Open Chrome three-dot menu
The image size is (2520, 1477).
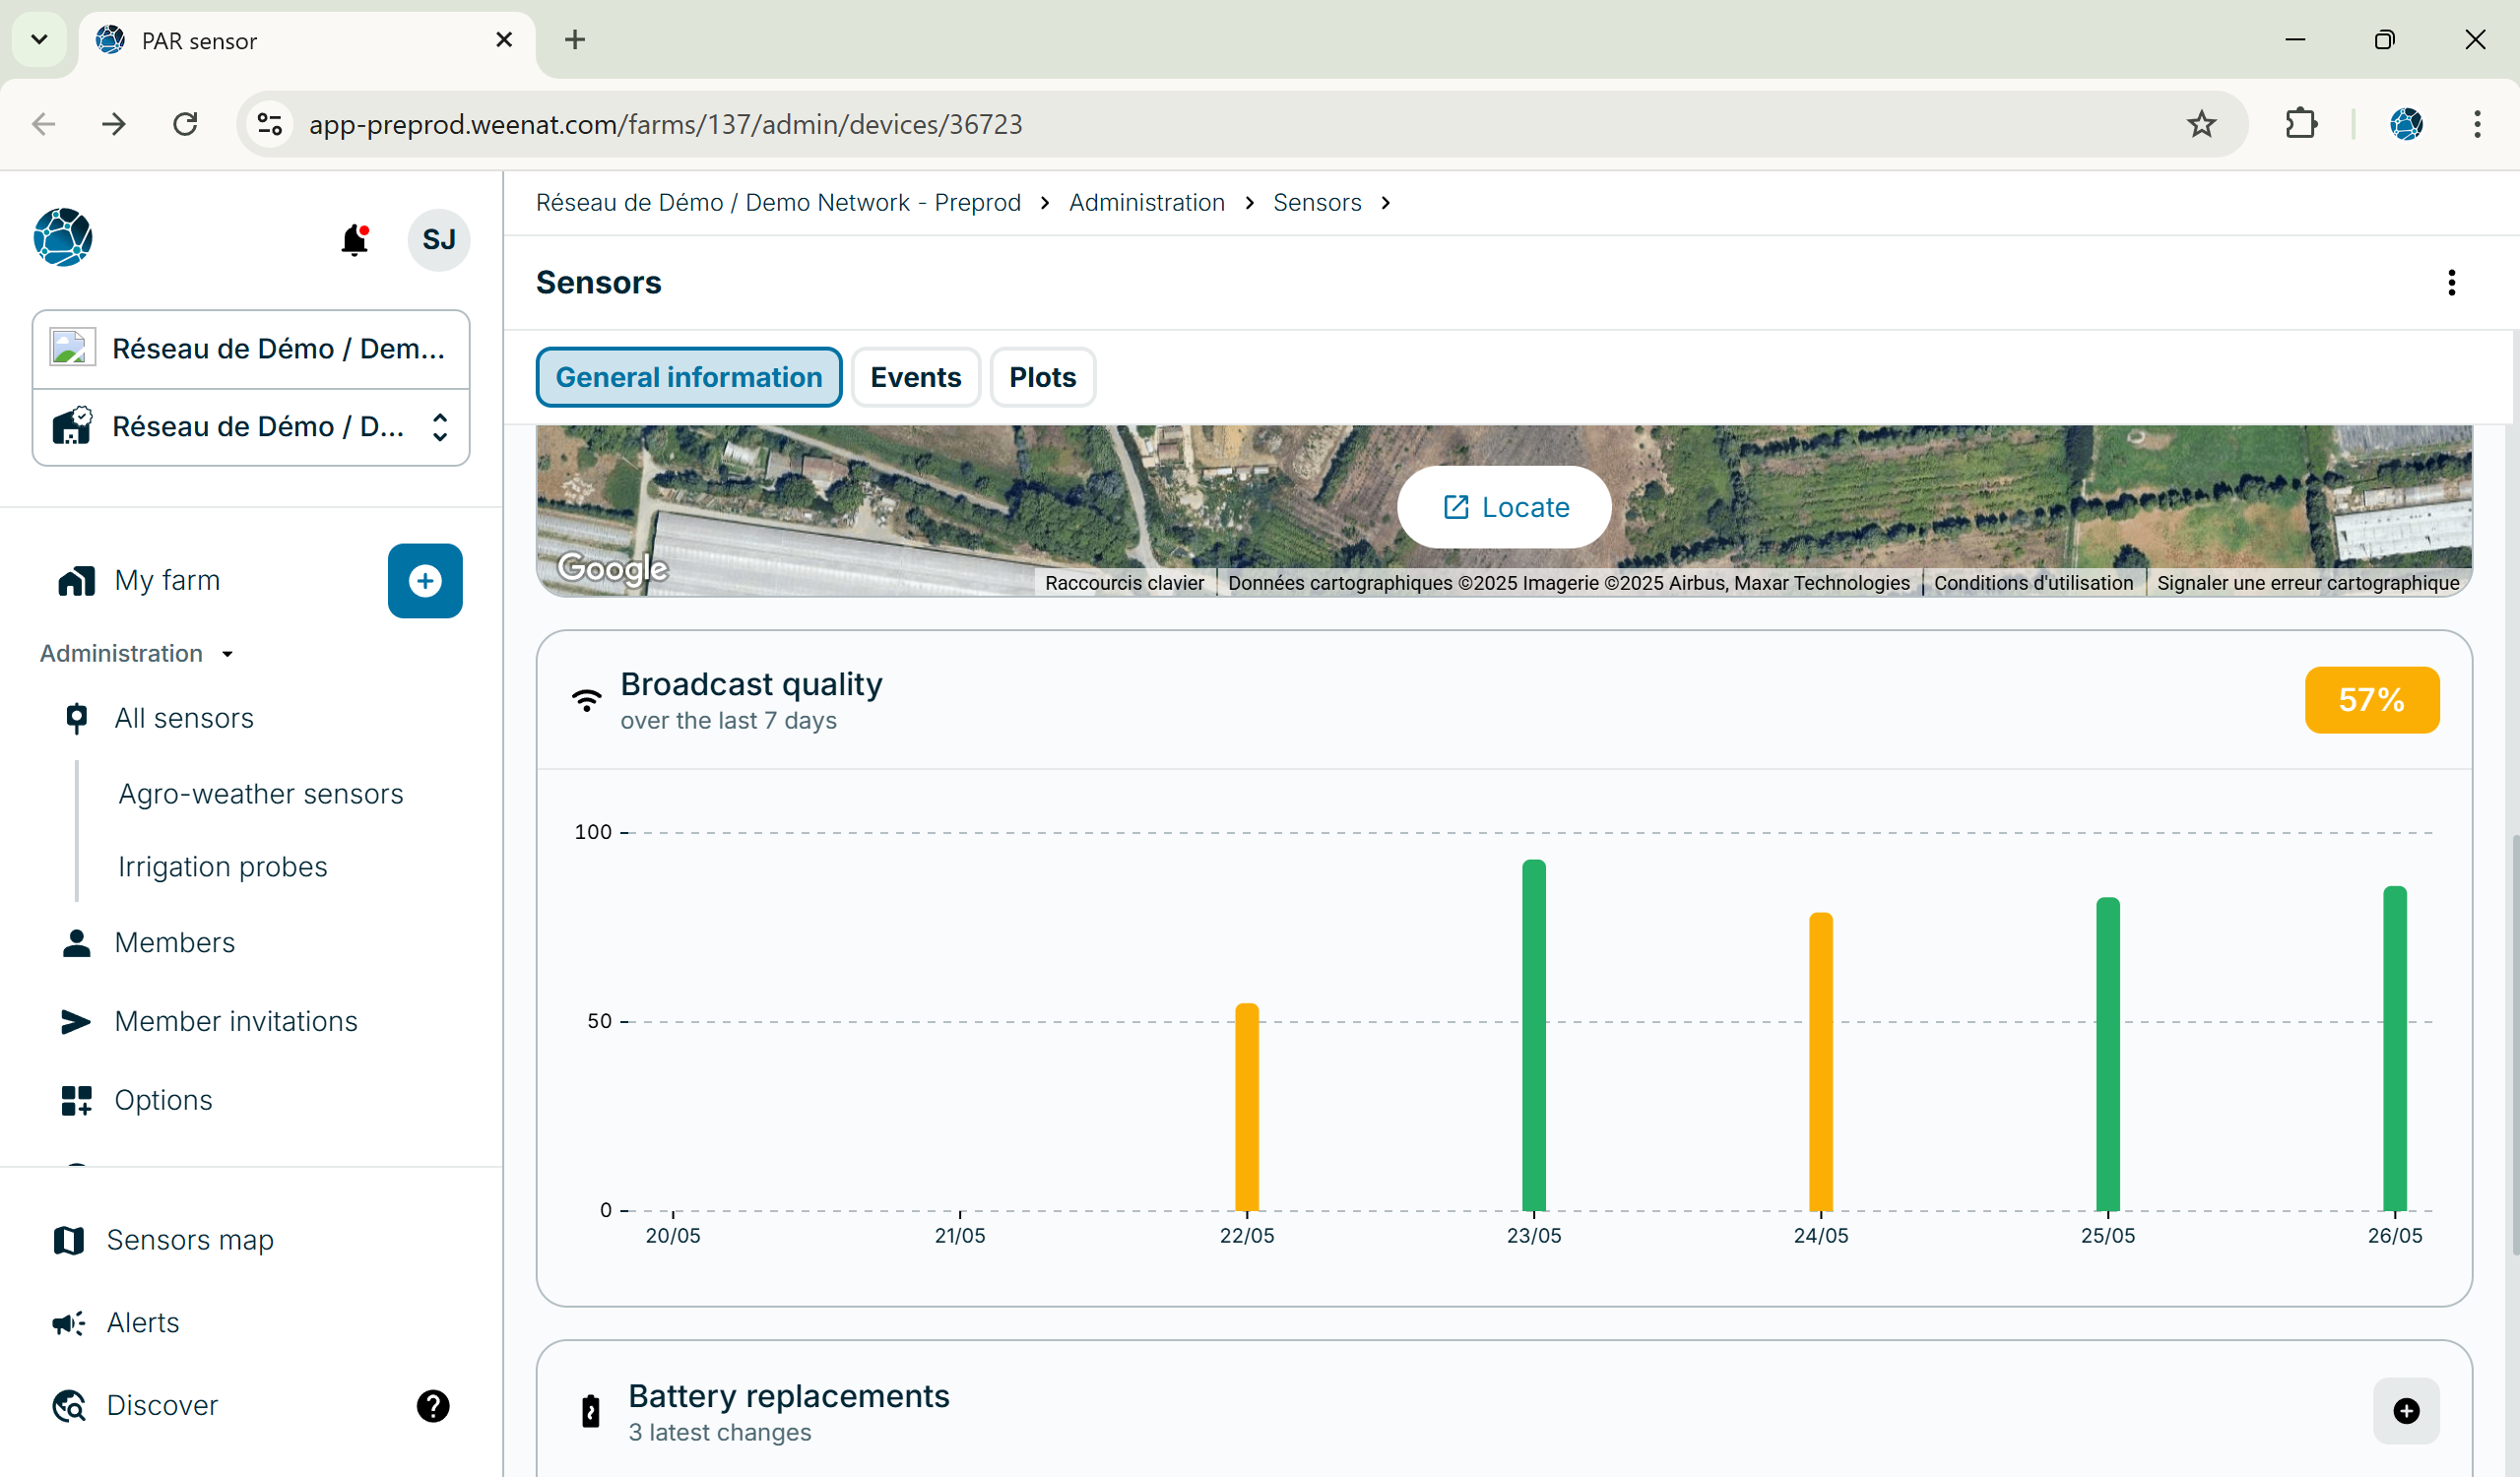pos(2476,124)
